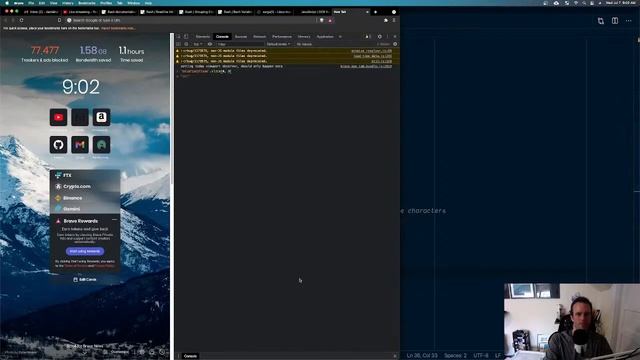The image size is (640, 360).
Task: Open the extensions puzzle icon
Action: pyautogui.click(x=386, y=20)
